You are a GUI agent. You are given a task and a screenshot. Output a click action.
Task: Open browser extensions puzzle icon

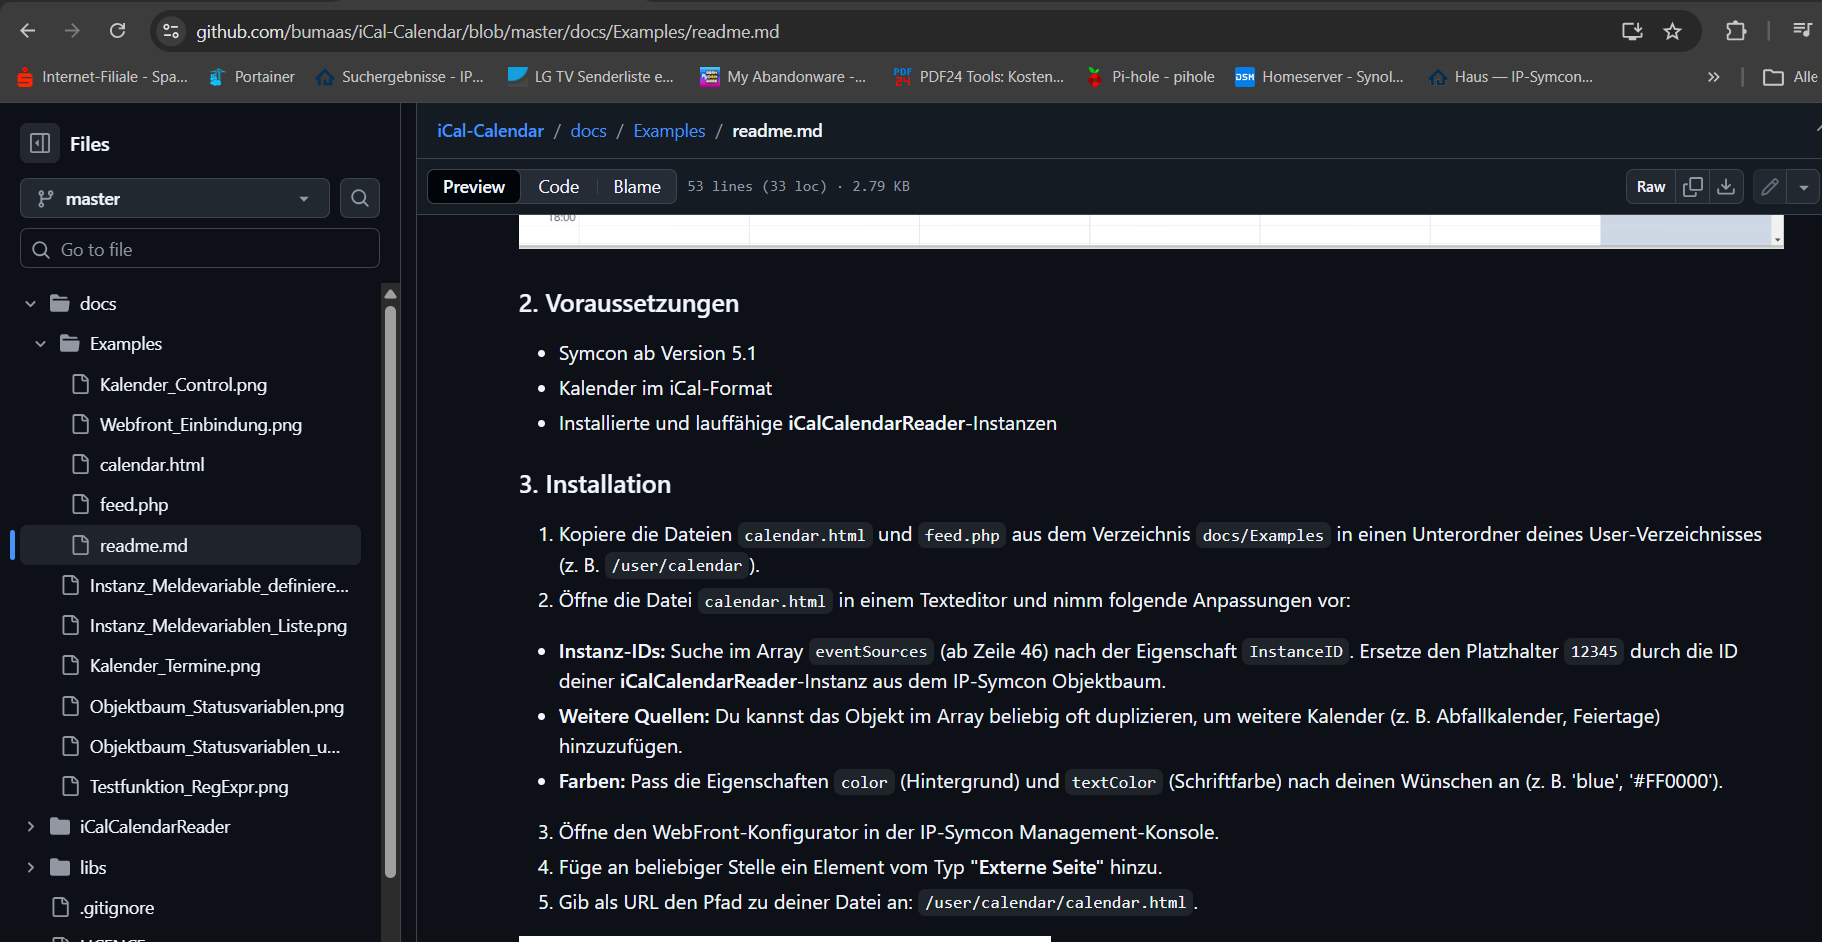tap(1736, 31)
